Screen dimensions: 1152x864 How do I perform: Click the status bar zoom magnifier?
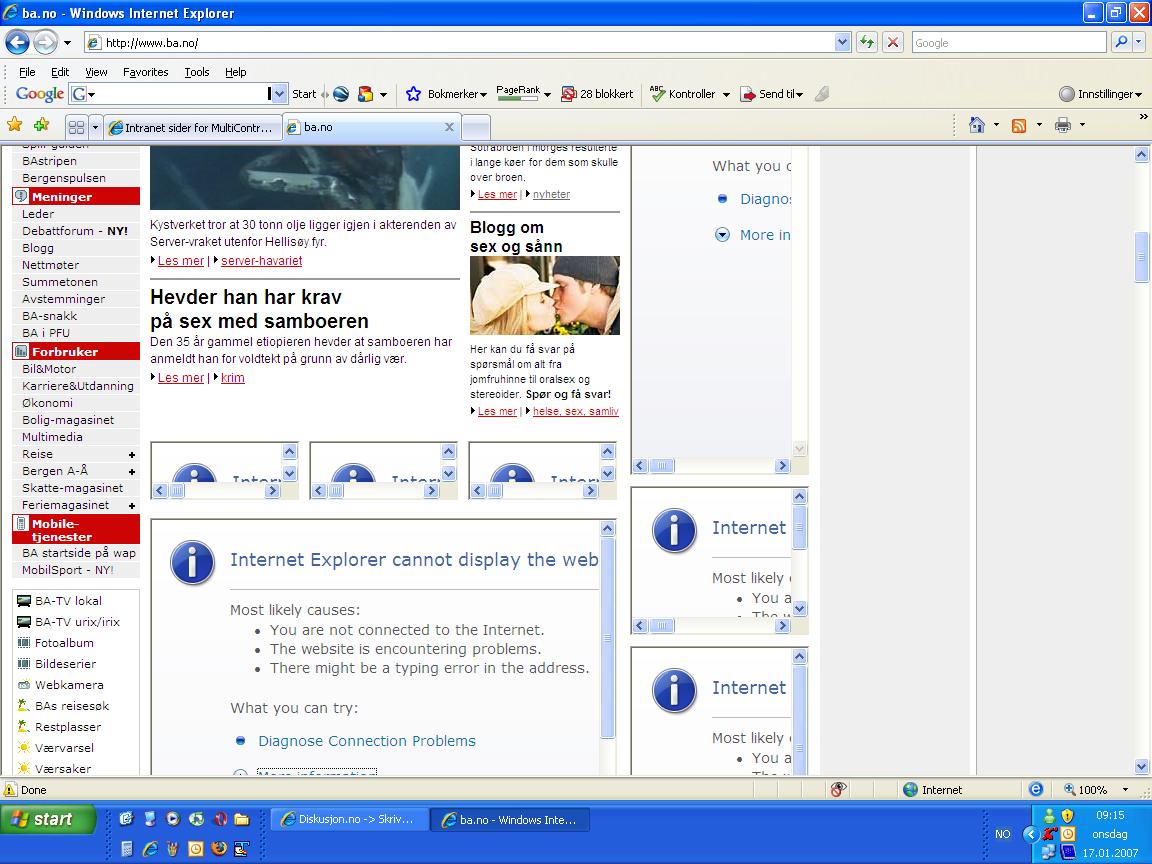pos(1070,790)
